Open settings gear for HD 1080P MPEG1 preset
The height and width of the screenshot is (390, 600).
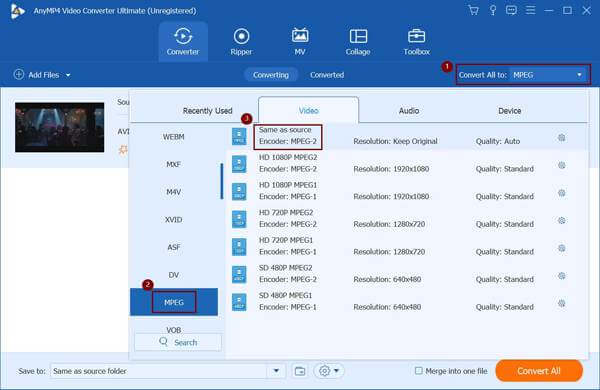561,193
